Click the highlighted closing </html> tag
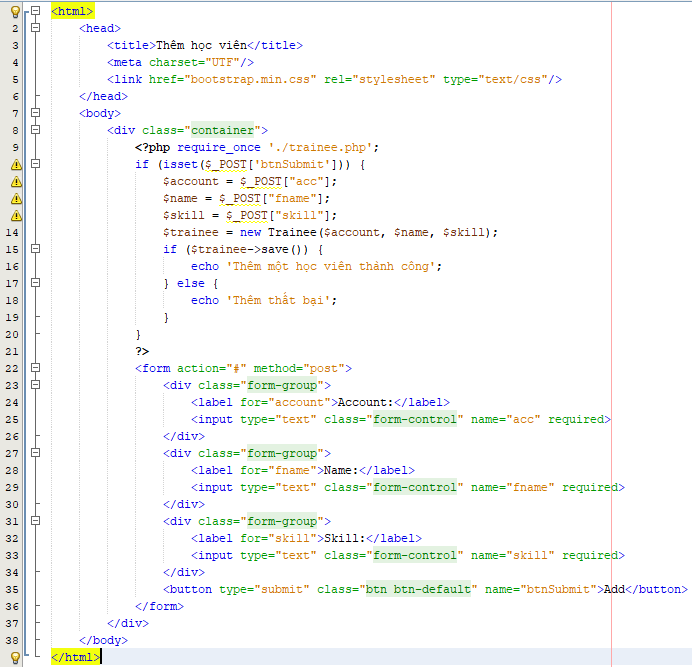 [75, 657]
